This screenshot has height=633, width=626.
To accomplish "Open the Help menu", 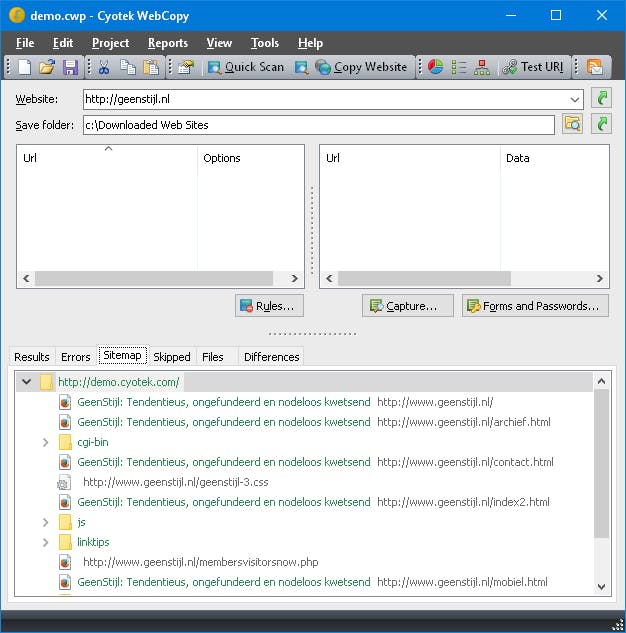I will tap(310, 43).
